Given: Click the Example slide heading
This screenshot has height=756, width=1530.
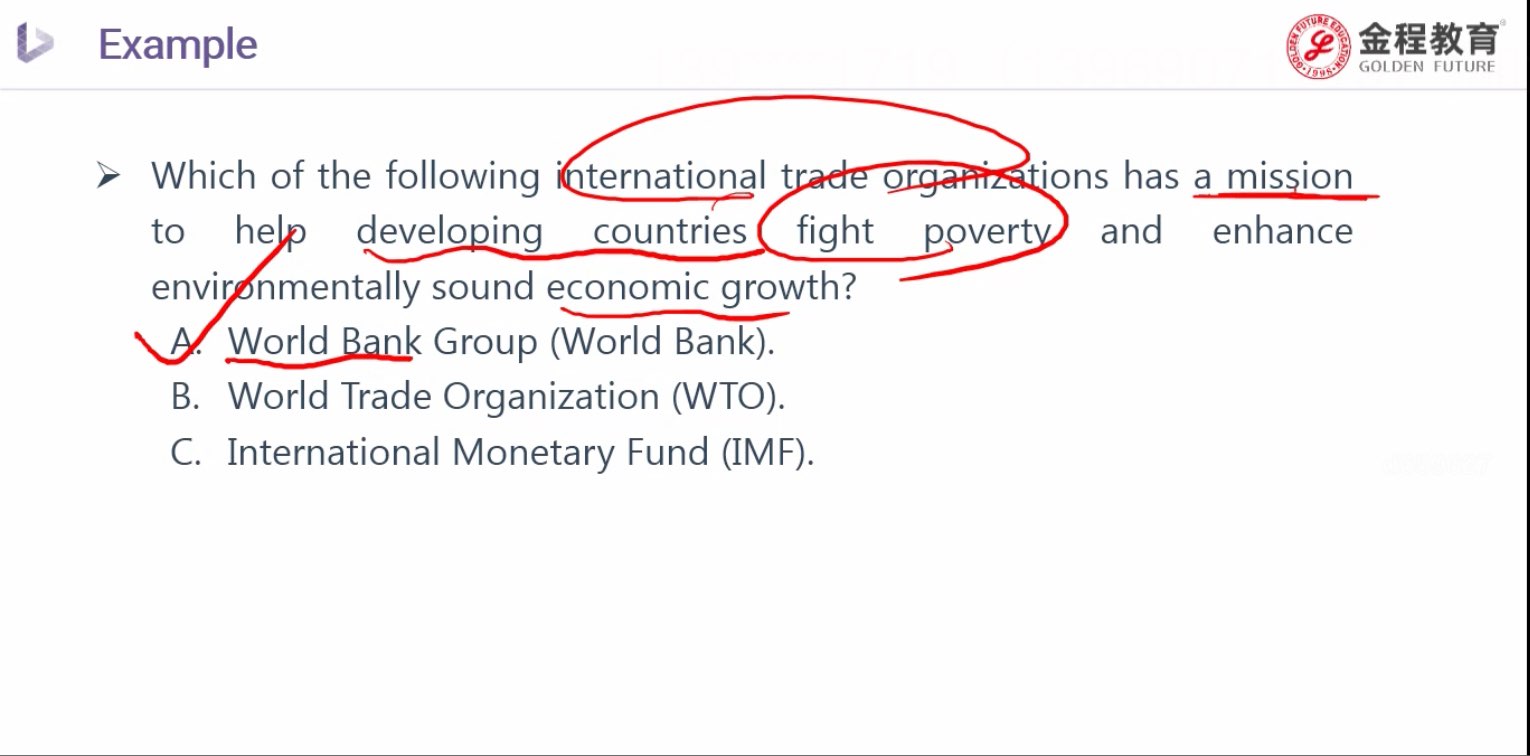Looking at the screenshot, I should [x=178, y=45].
